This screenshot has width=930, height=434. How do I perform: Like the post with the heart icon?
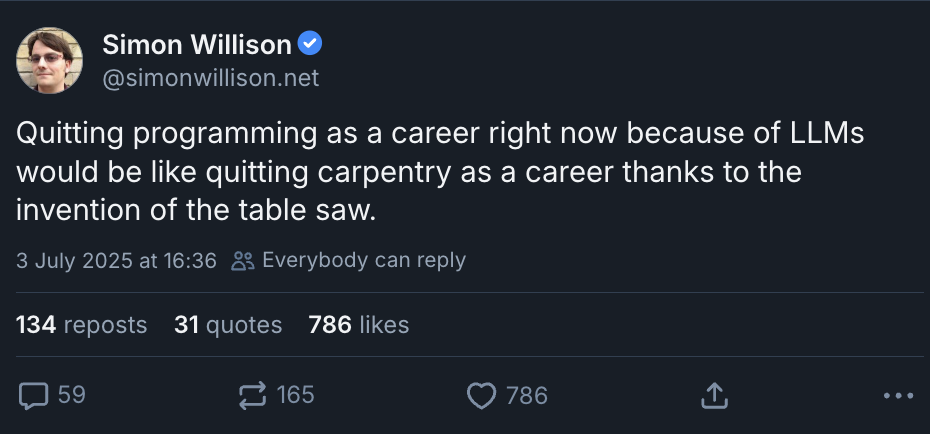pyautogui.click(x=482, y=396)
